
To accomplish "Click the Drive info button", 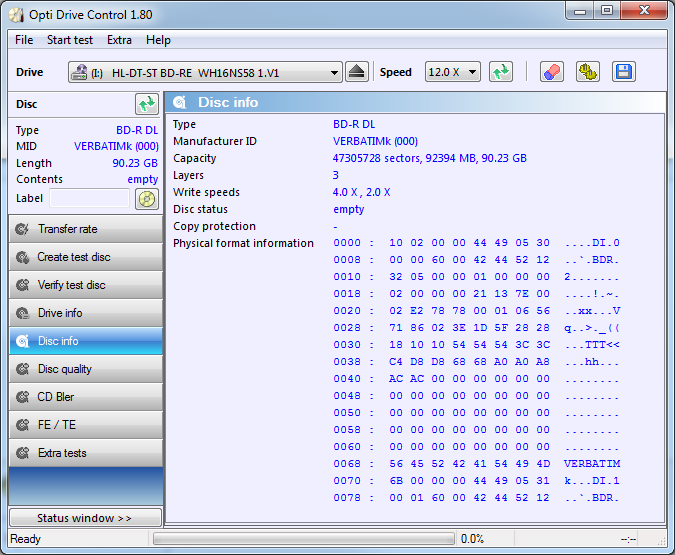I will click(85, 313).
